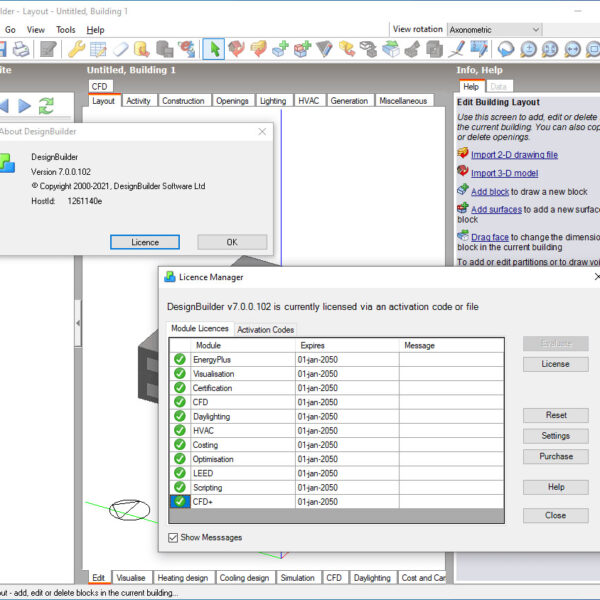
Task: Follow the Add block help link
Action: tap(490, 192)
